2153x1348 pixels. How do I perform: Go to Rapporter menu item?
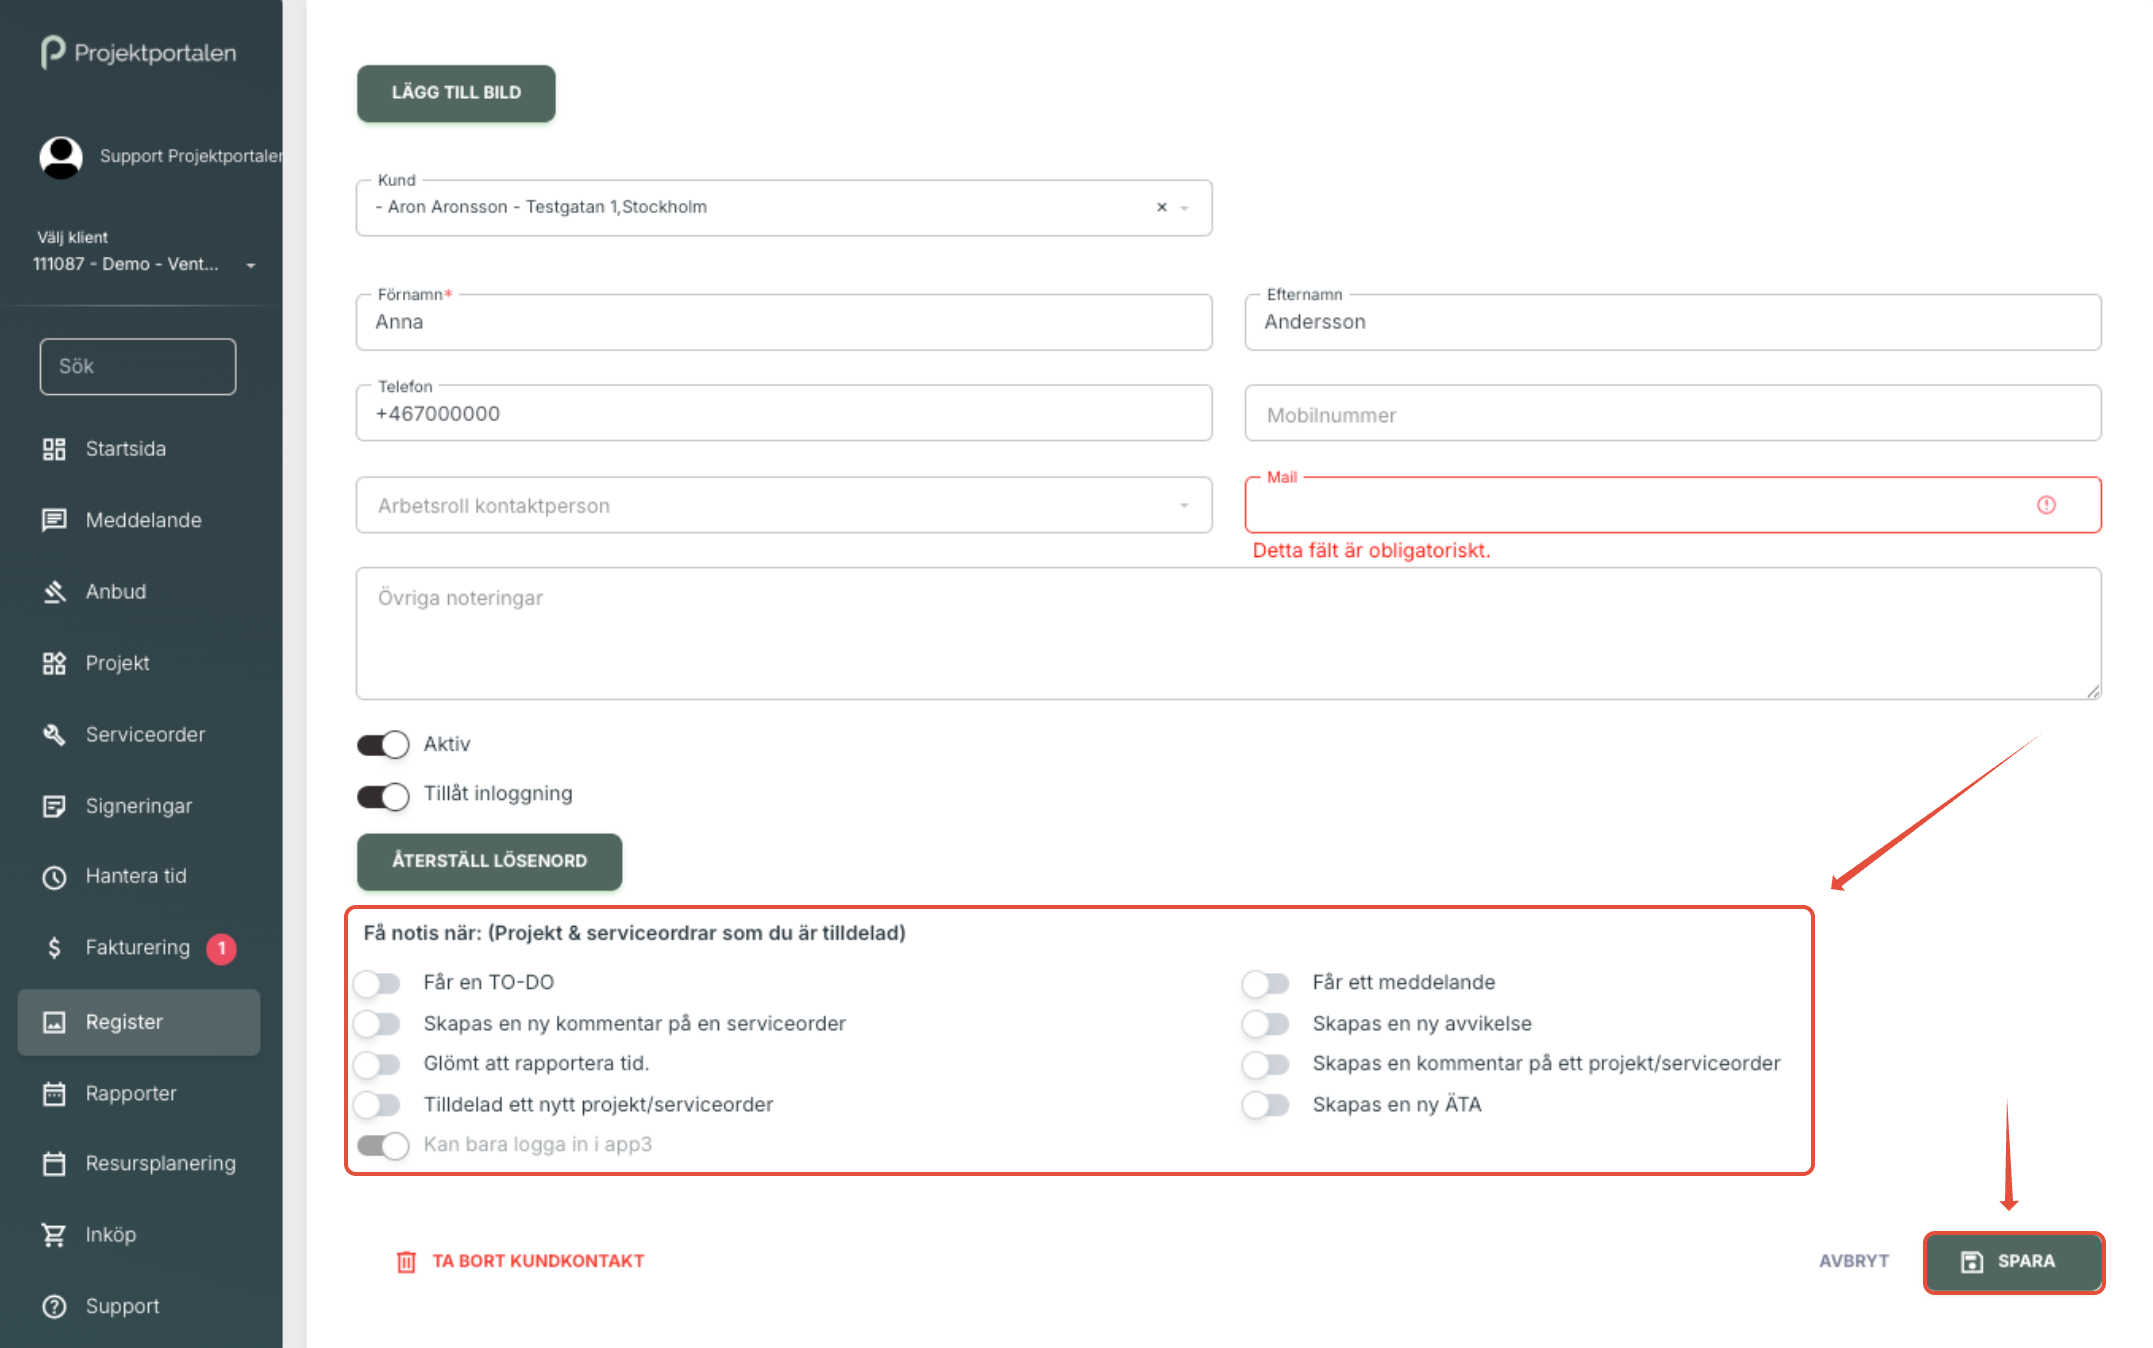(130, 1094)
